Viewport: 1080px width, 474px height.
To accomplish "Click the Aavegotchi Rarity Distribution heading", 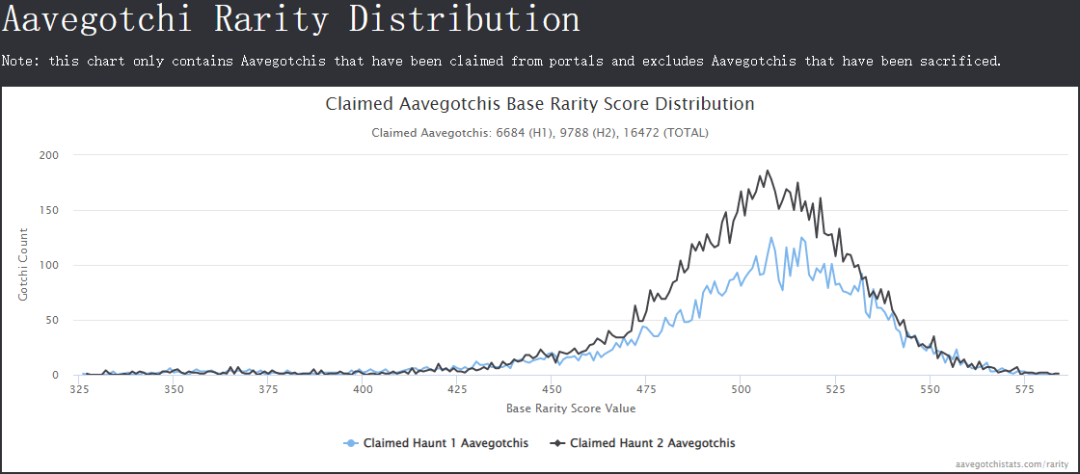I will coord(291,19).
